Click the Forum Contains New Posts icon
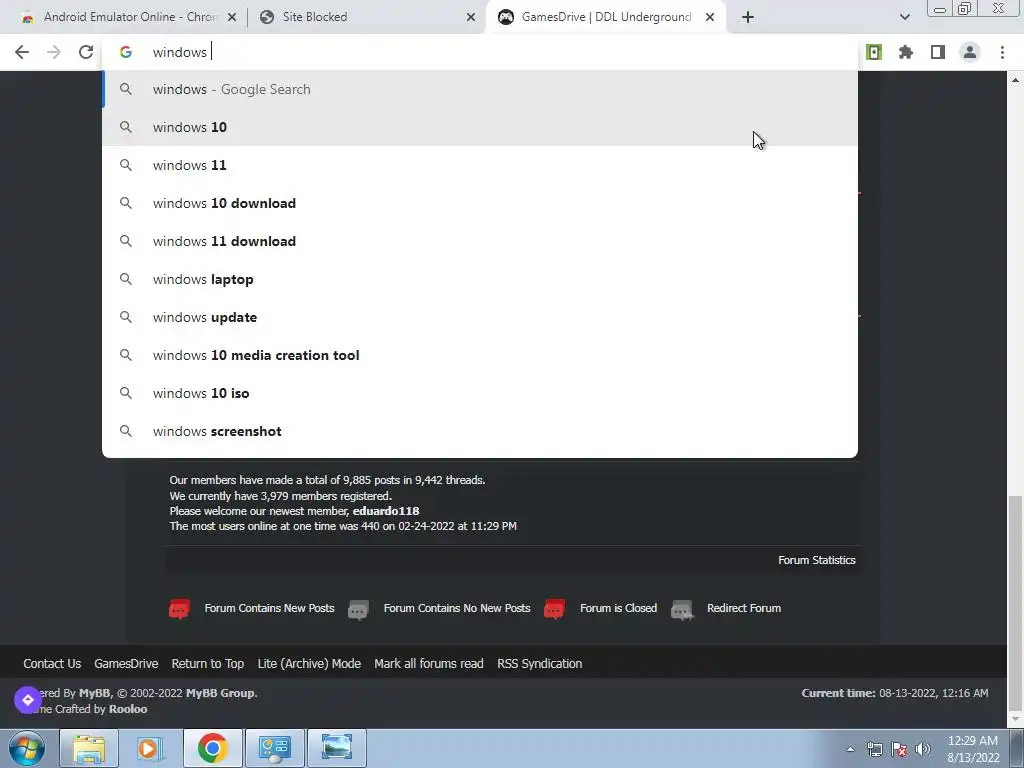The image size is (1024, 768). coord(179,609)
